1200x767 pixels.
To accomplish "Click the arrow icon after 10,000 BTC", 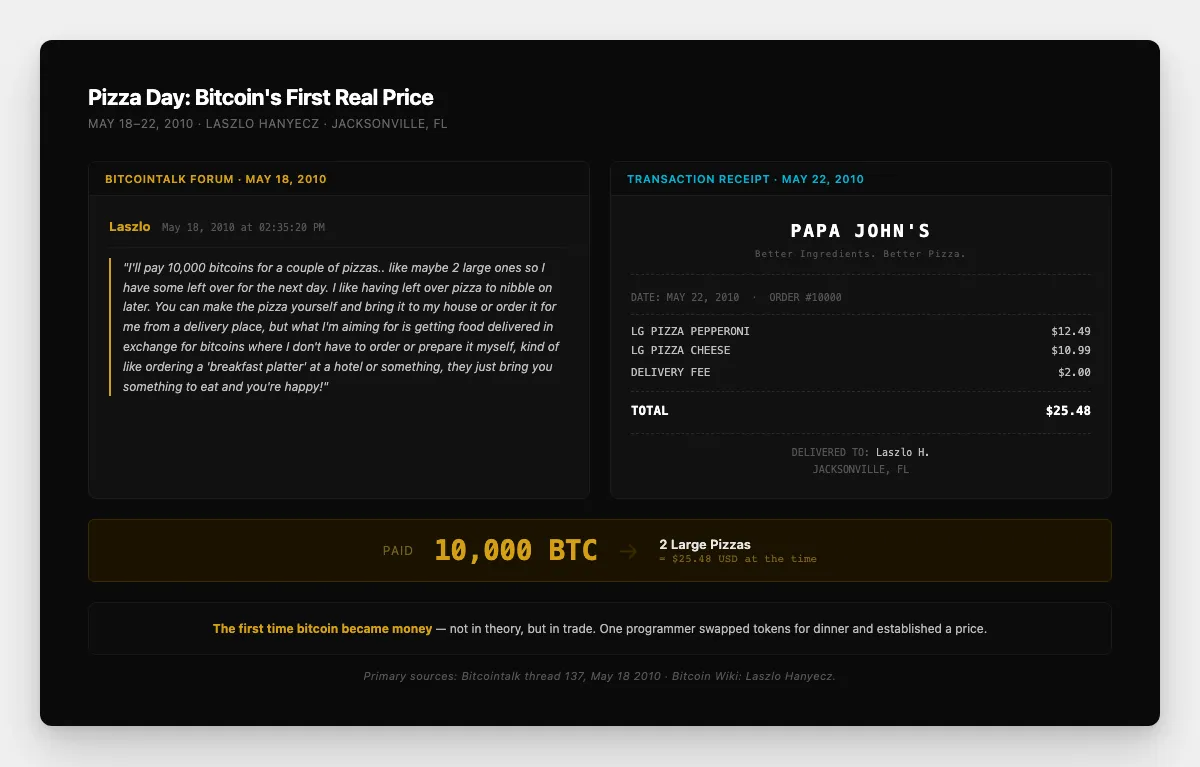I will coord(628,551).
